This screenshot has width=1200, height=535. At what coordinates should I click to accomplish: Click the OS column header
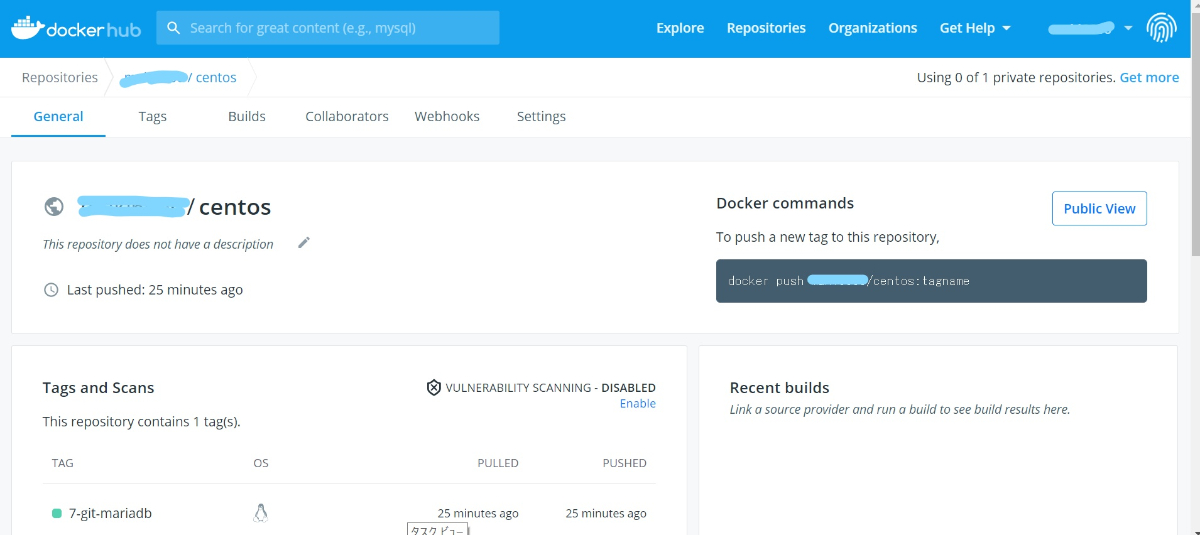pos(261,463)
